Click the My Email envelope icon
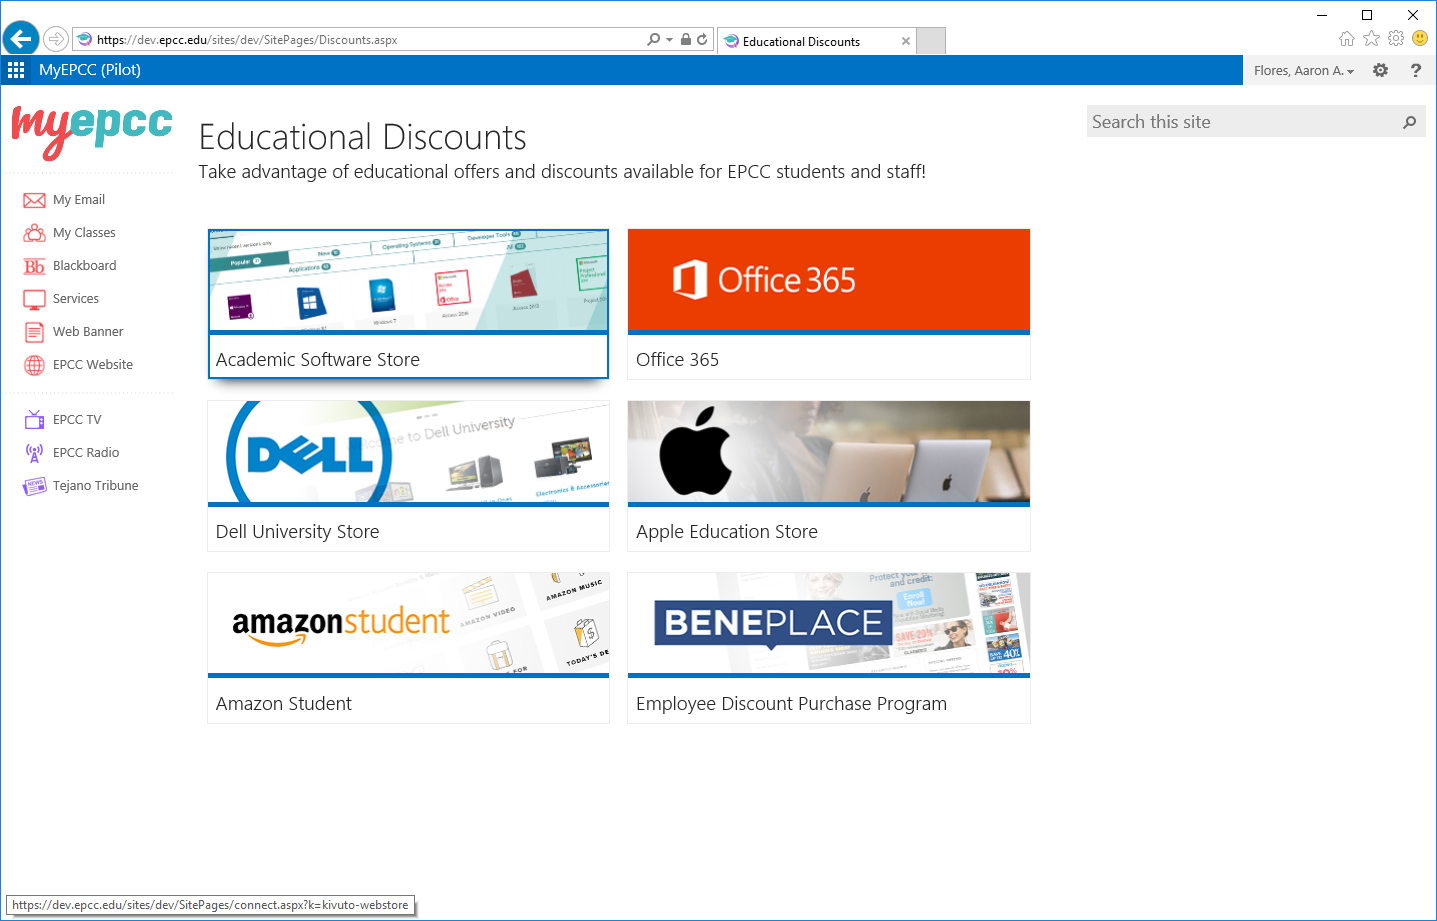 pyautogui.click(x=34, y=200)
